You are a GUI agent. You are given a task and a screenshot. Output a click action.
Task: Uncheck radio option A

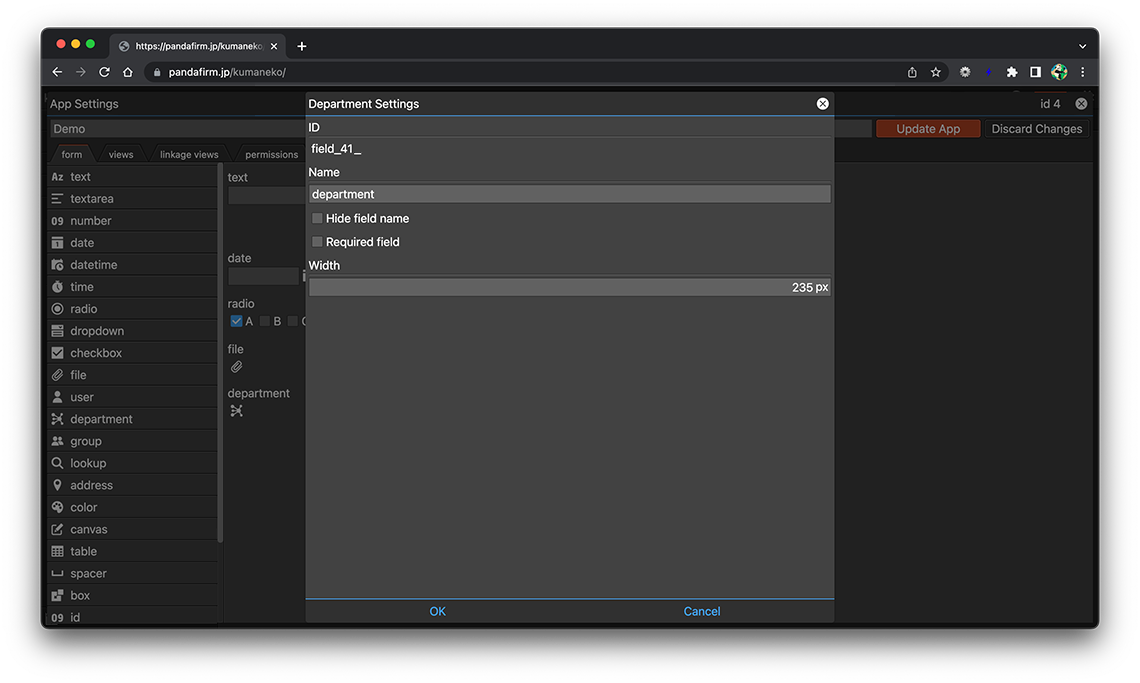[236, 321]
